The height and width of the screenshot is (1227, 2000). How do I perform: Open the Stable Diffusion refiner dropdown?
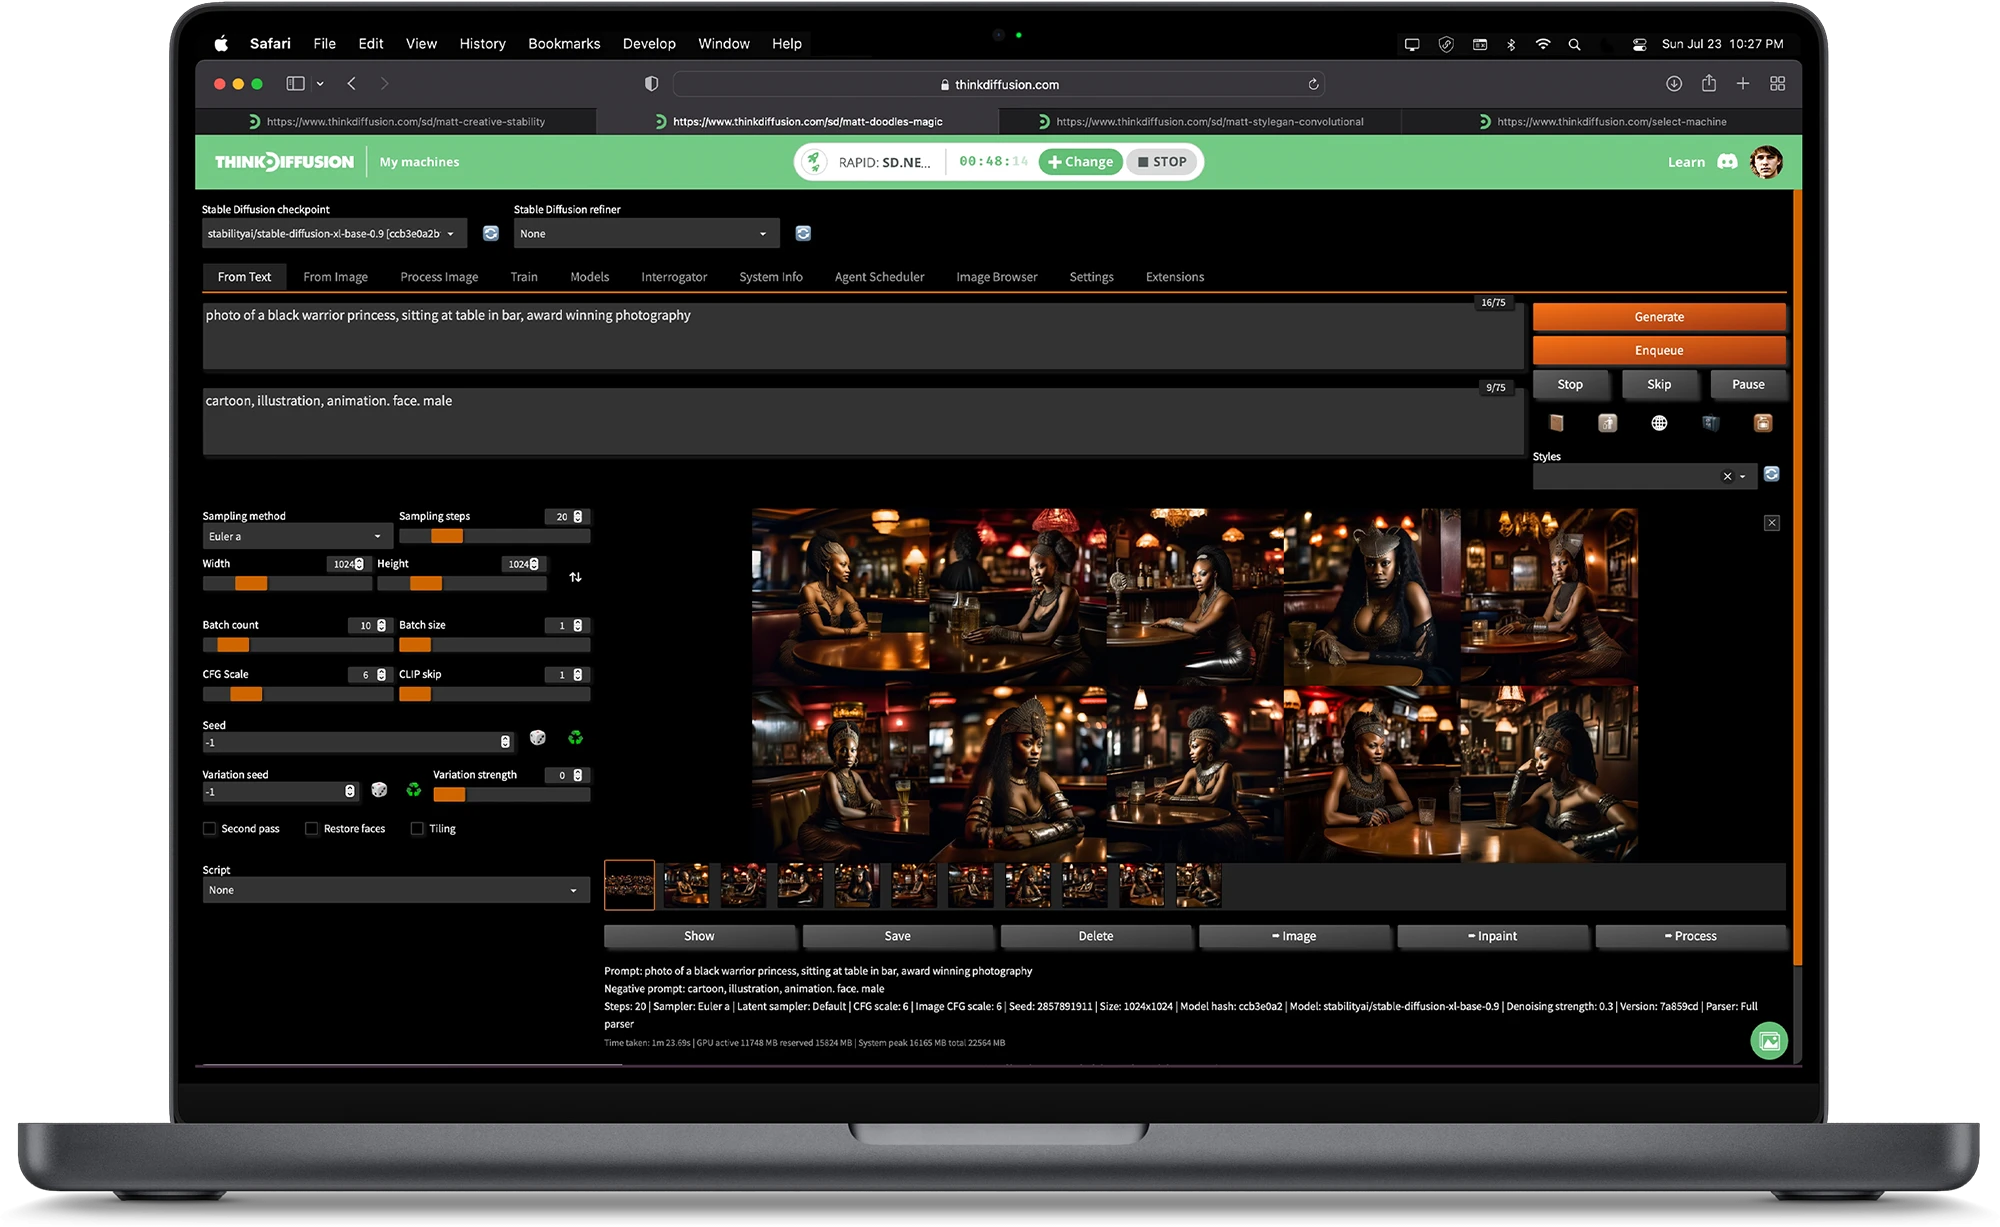645,234
